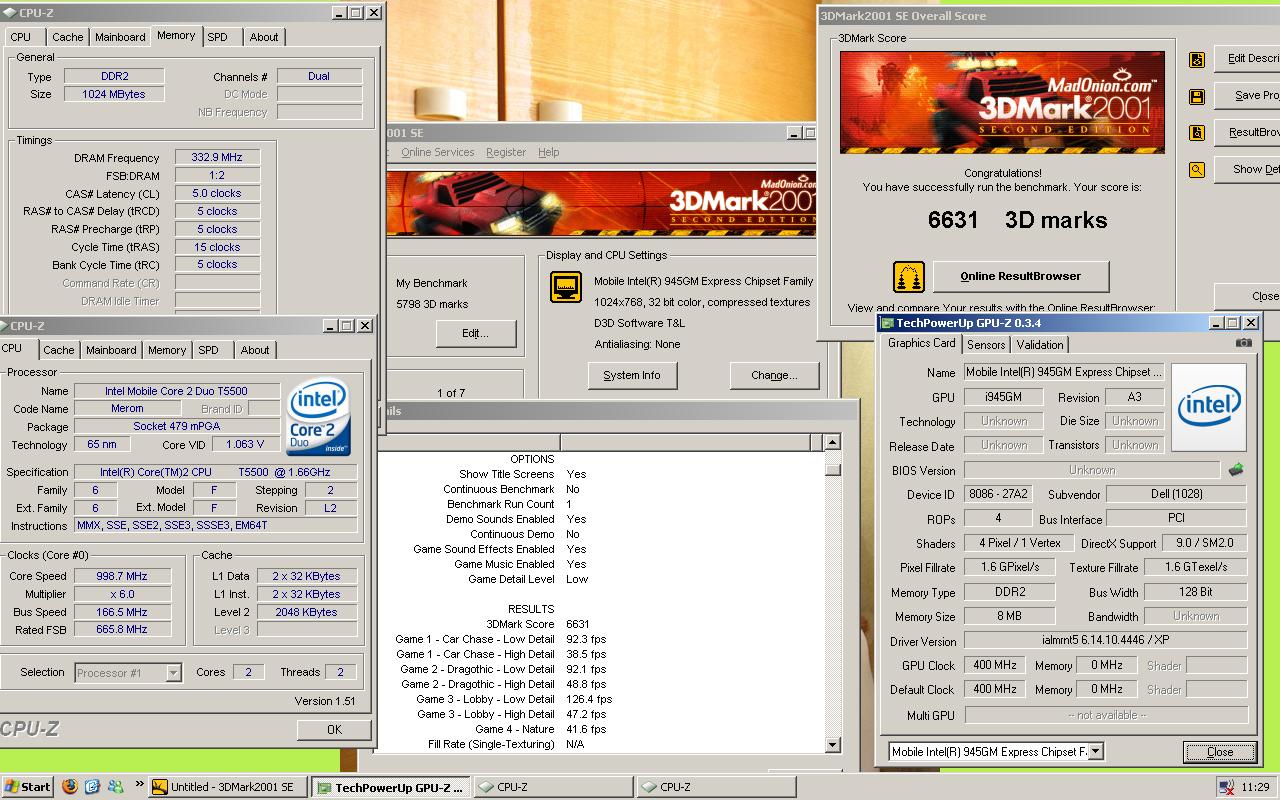
Task: Click the System Info button
Action: tap(632, 375)
